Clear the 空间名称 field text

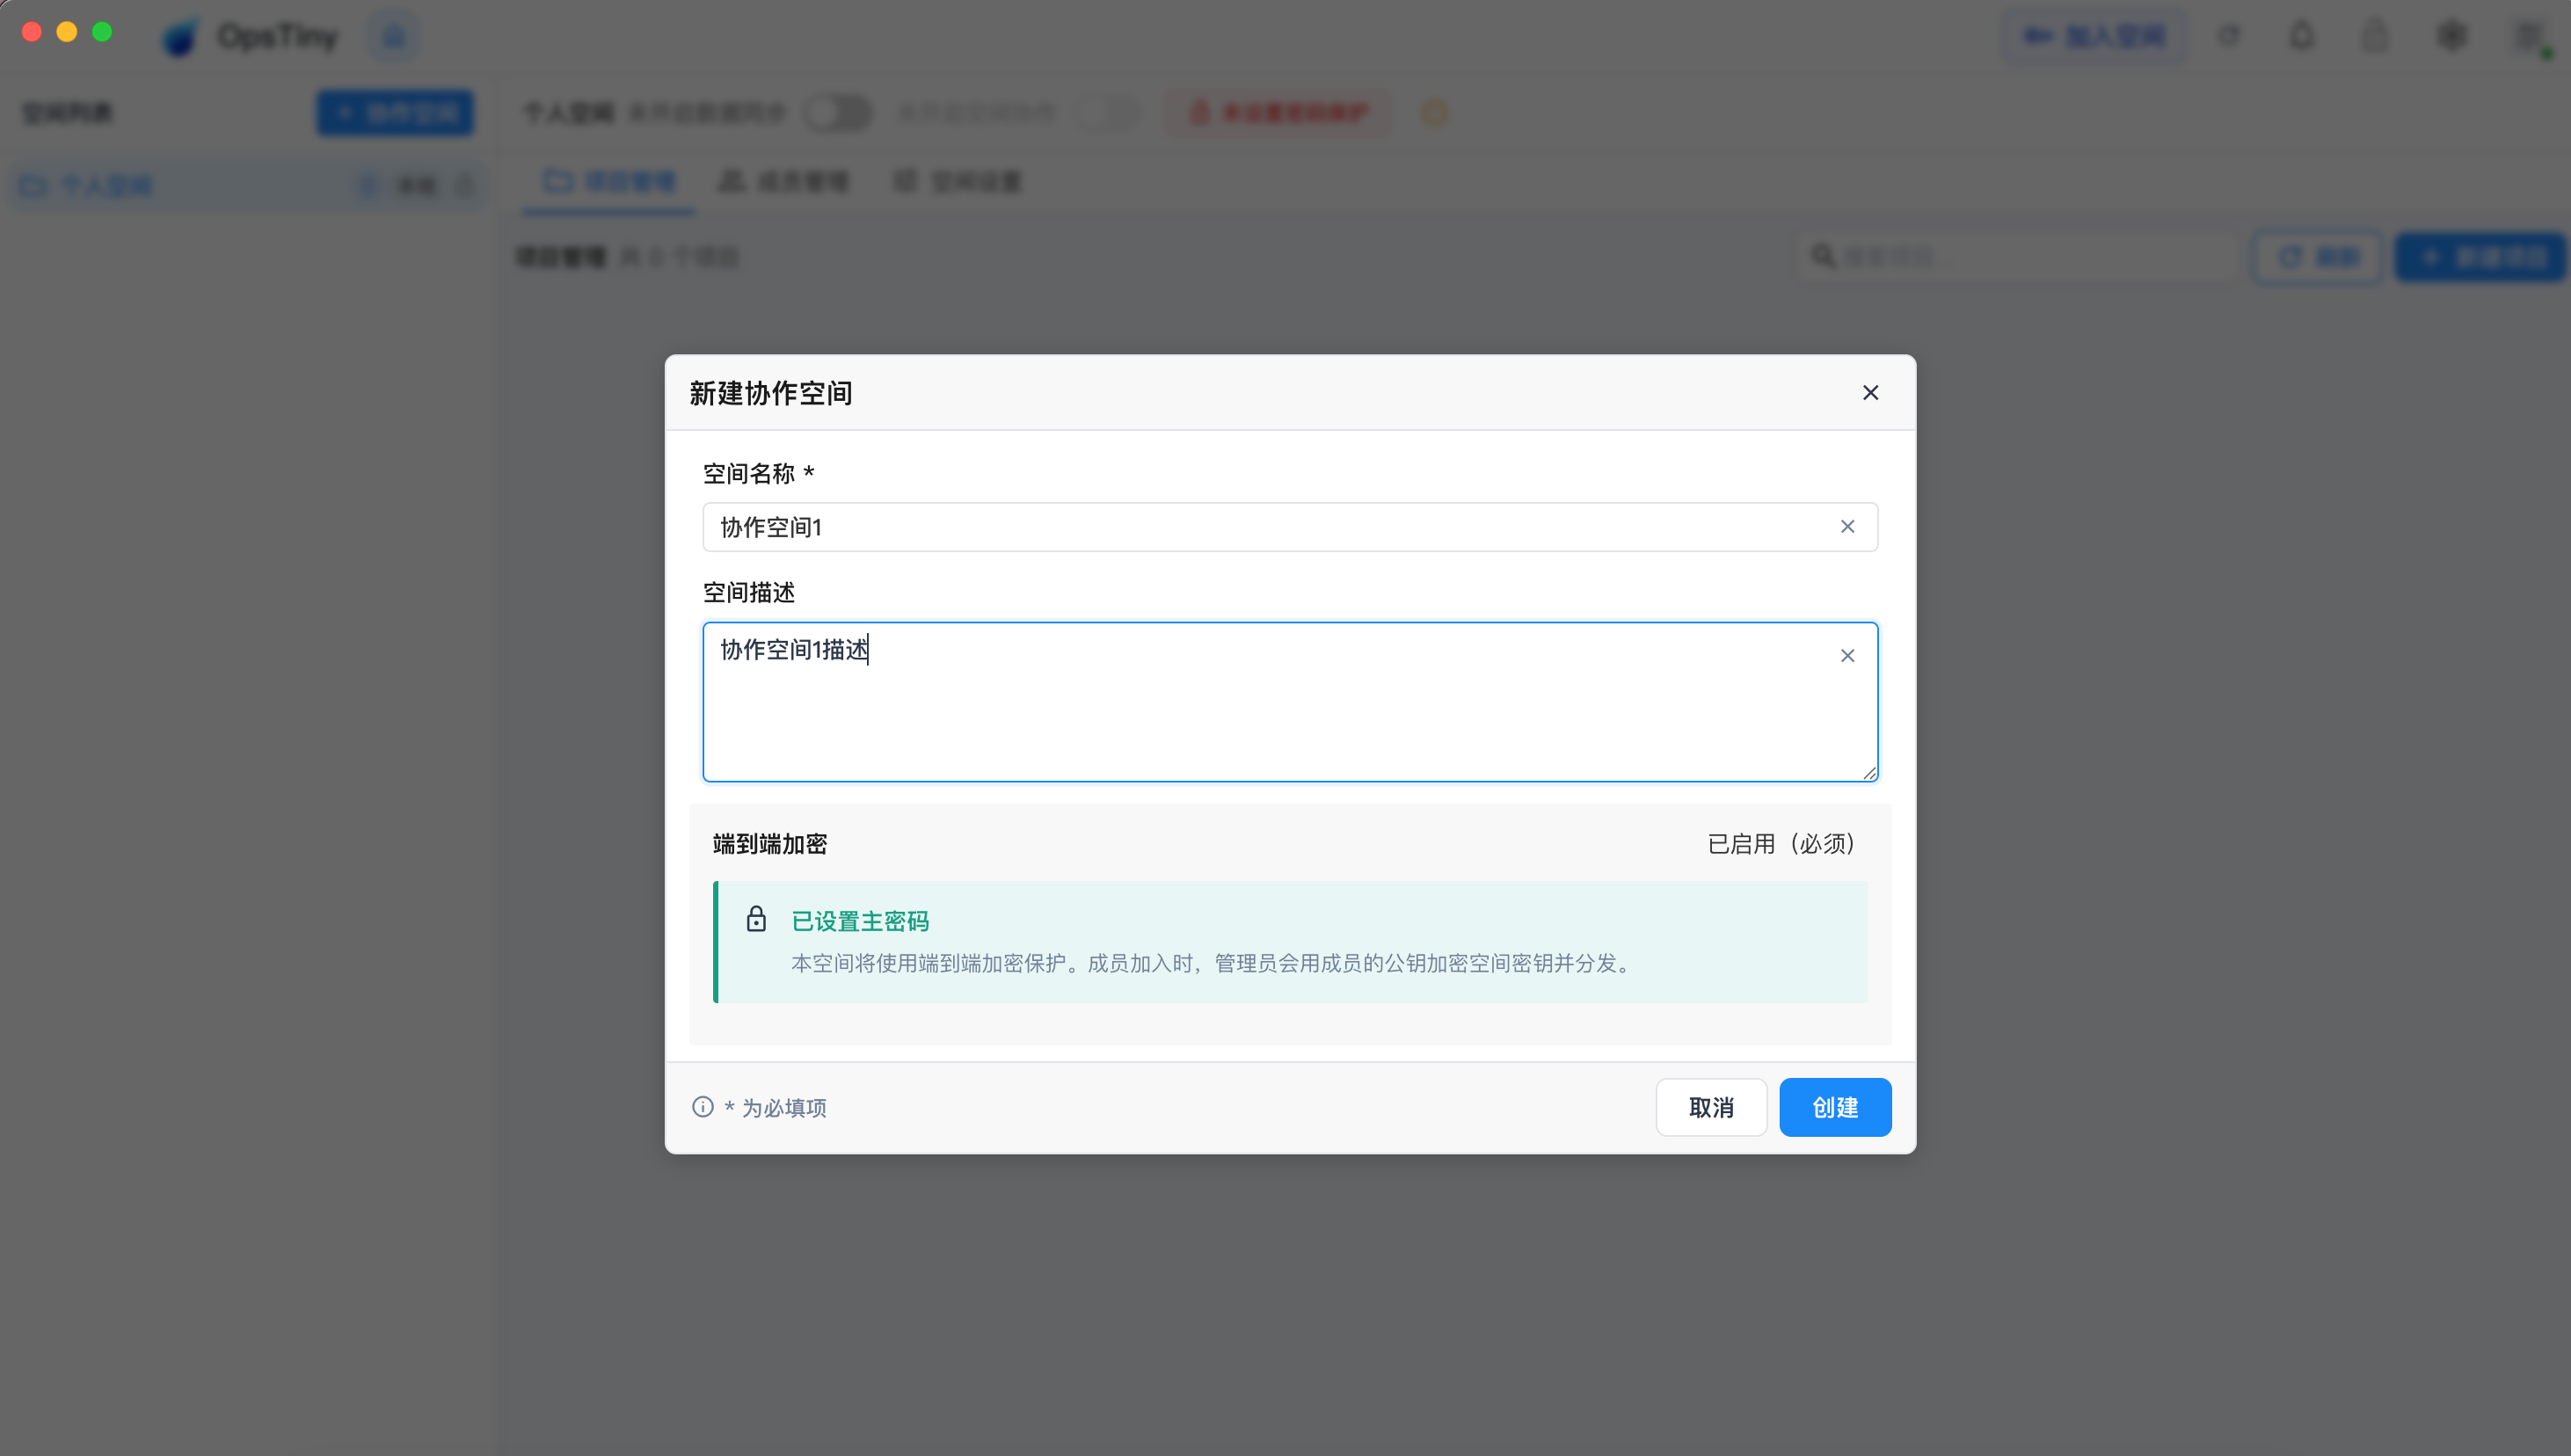[x=1847, y=527]
